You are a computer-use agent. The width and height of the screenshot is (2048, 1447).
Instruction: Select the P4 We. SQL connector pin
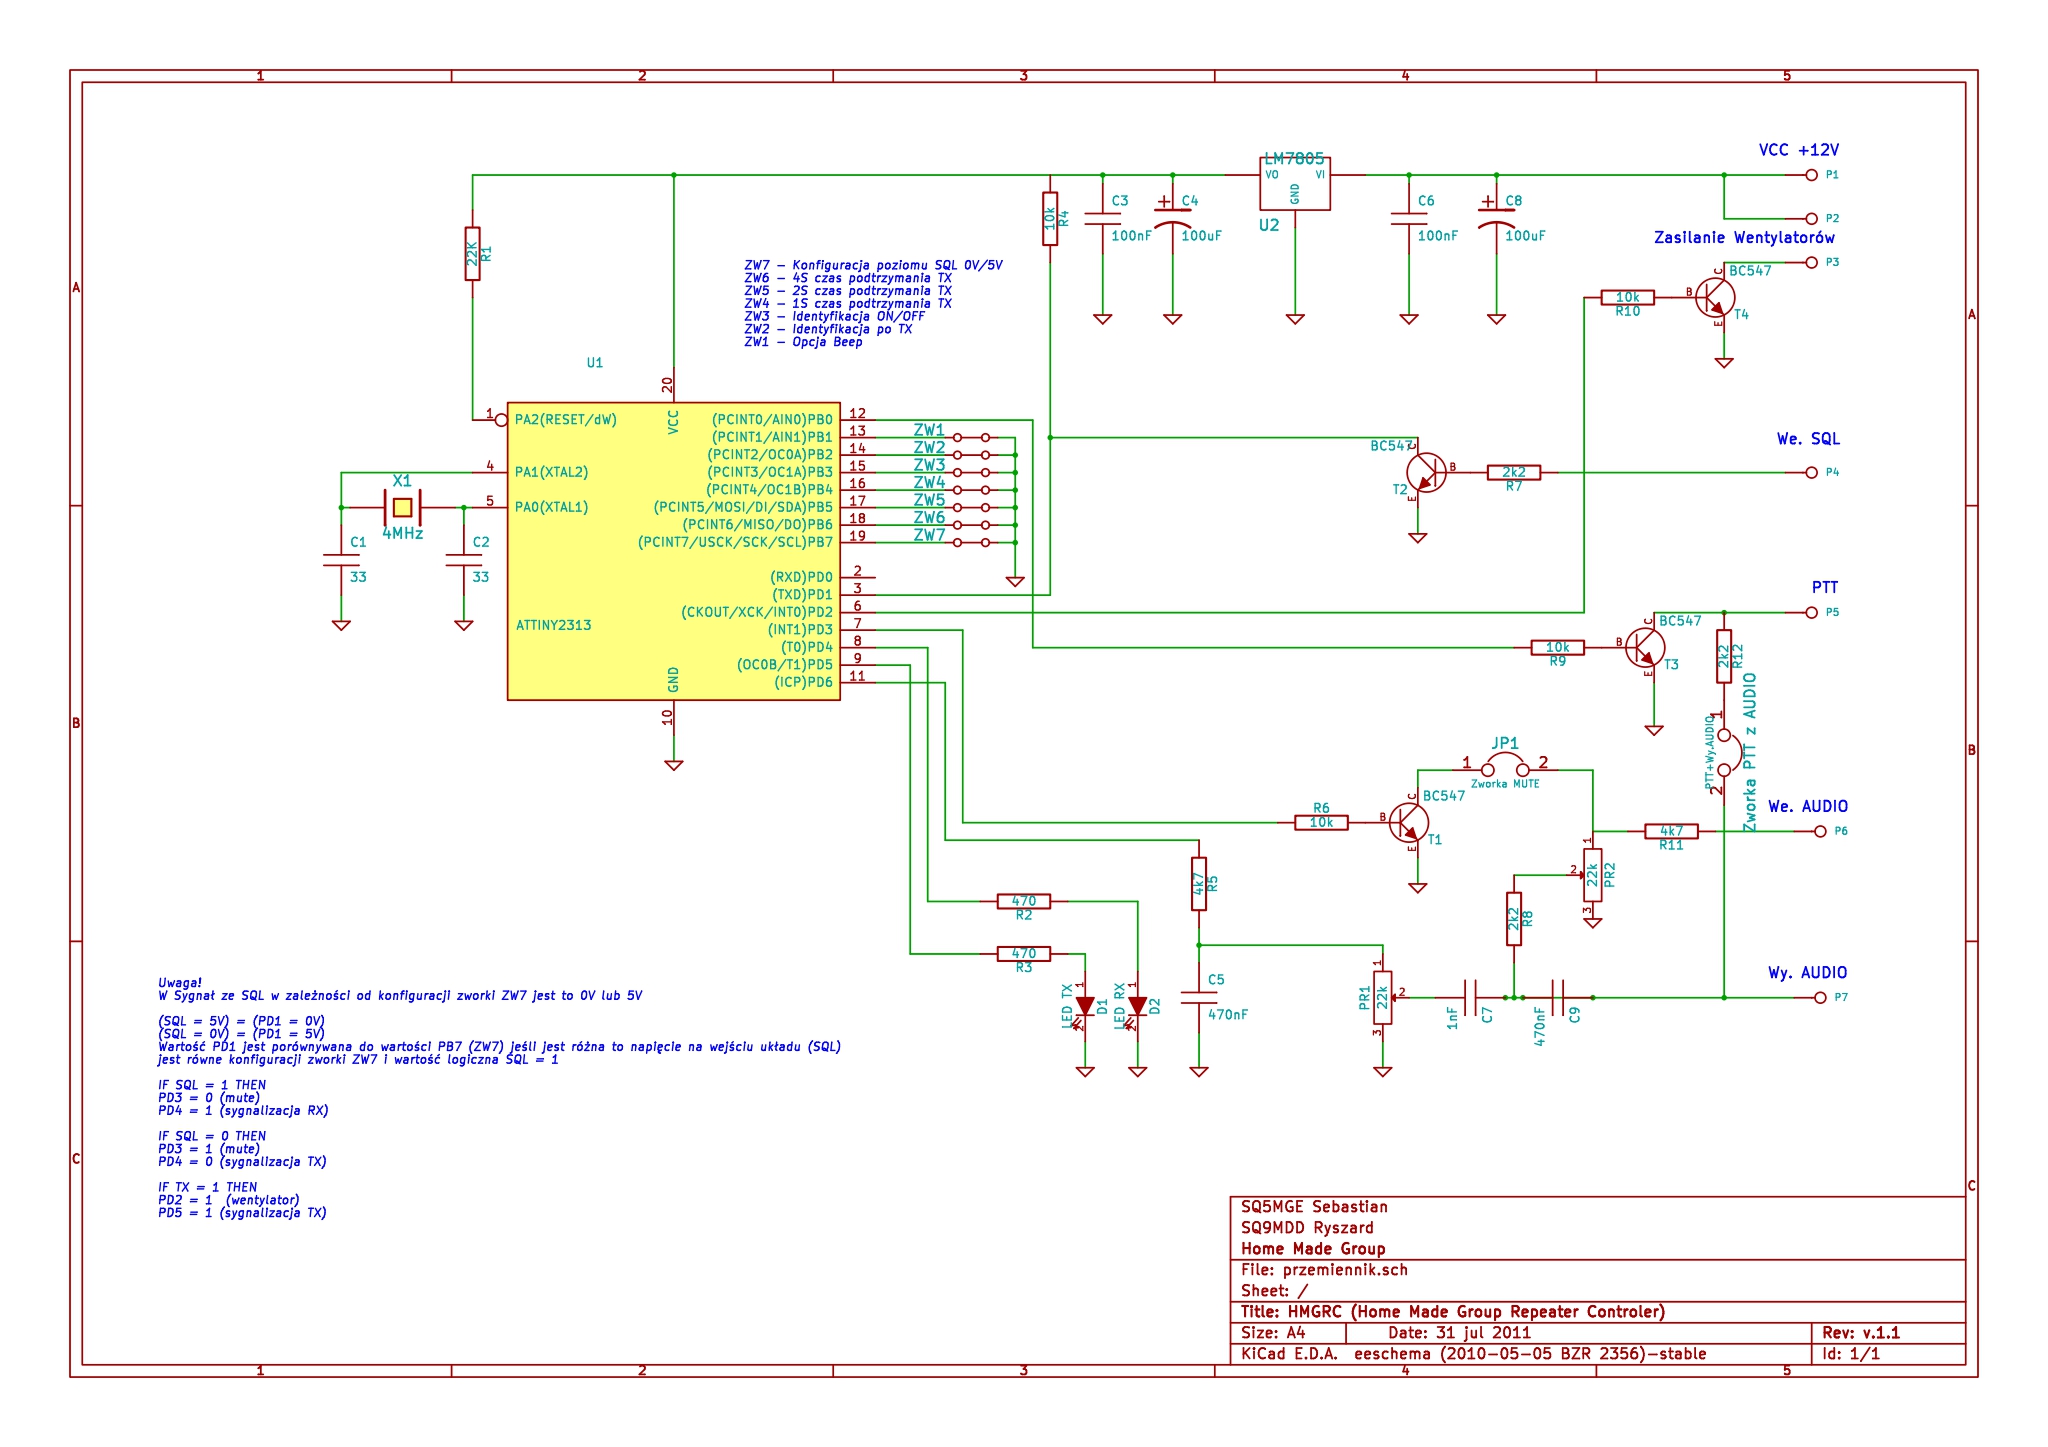point(1811,472)
